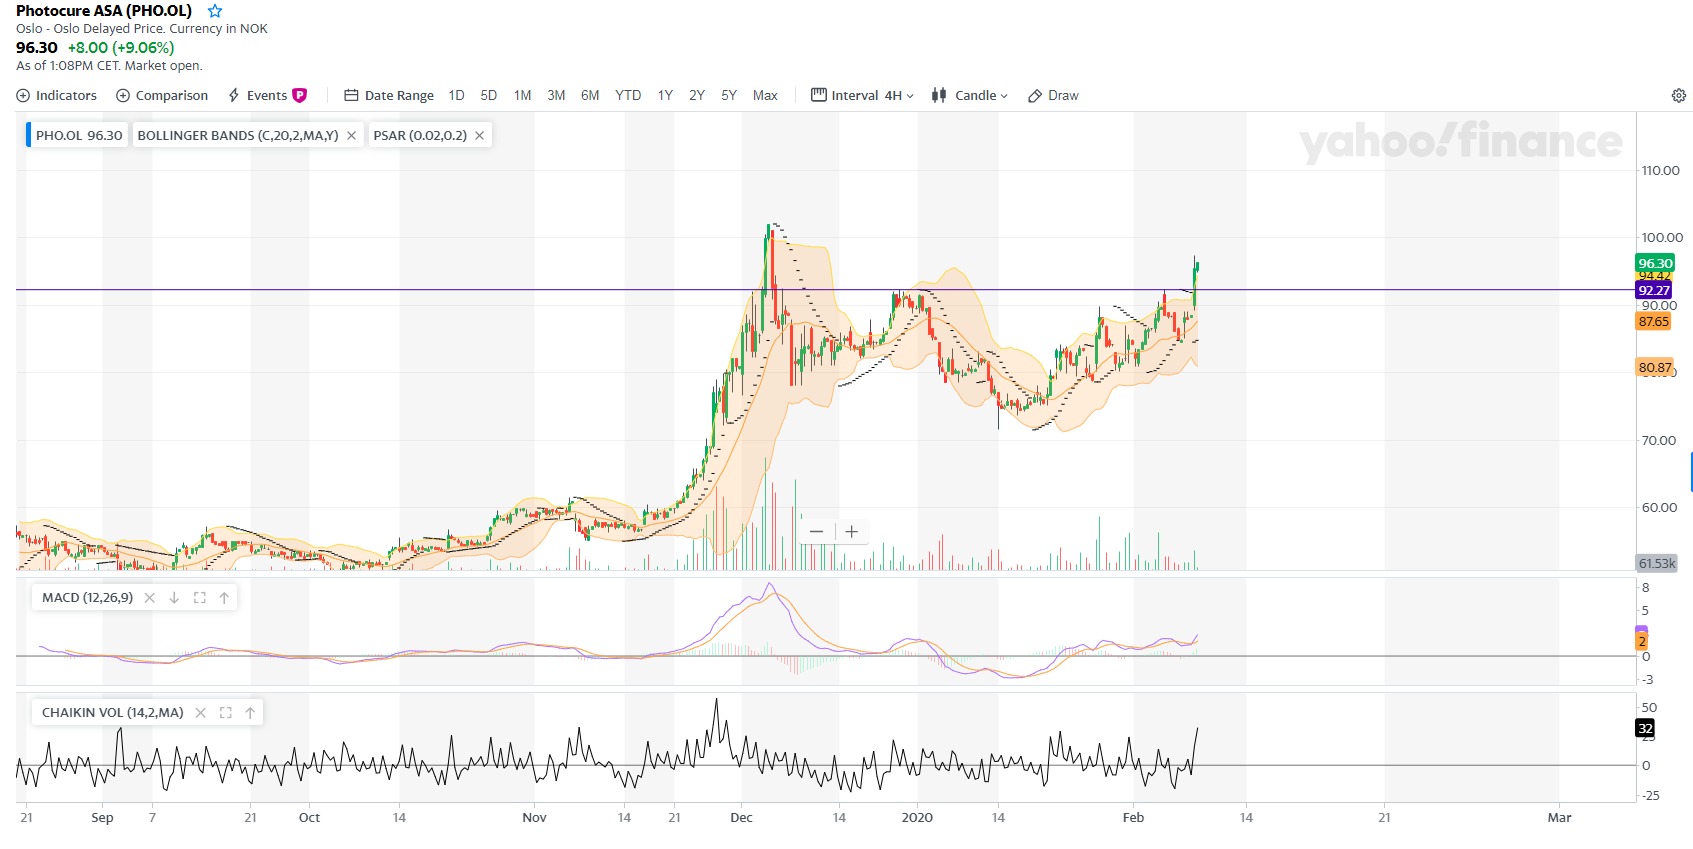Expand the Candle chart type dropdown
Viewport: 1693px width, 849px height.
click(x=970, y=96)
